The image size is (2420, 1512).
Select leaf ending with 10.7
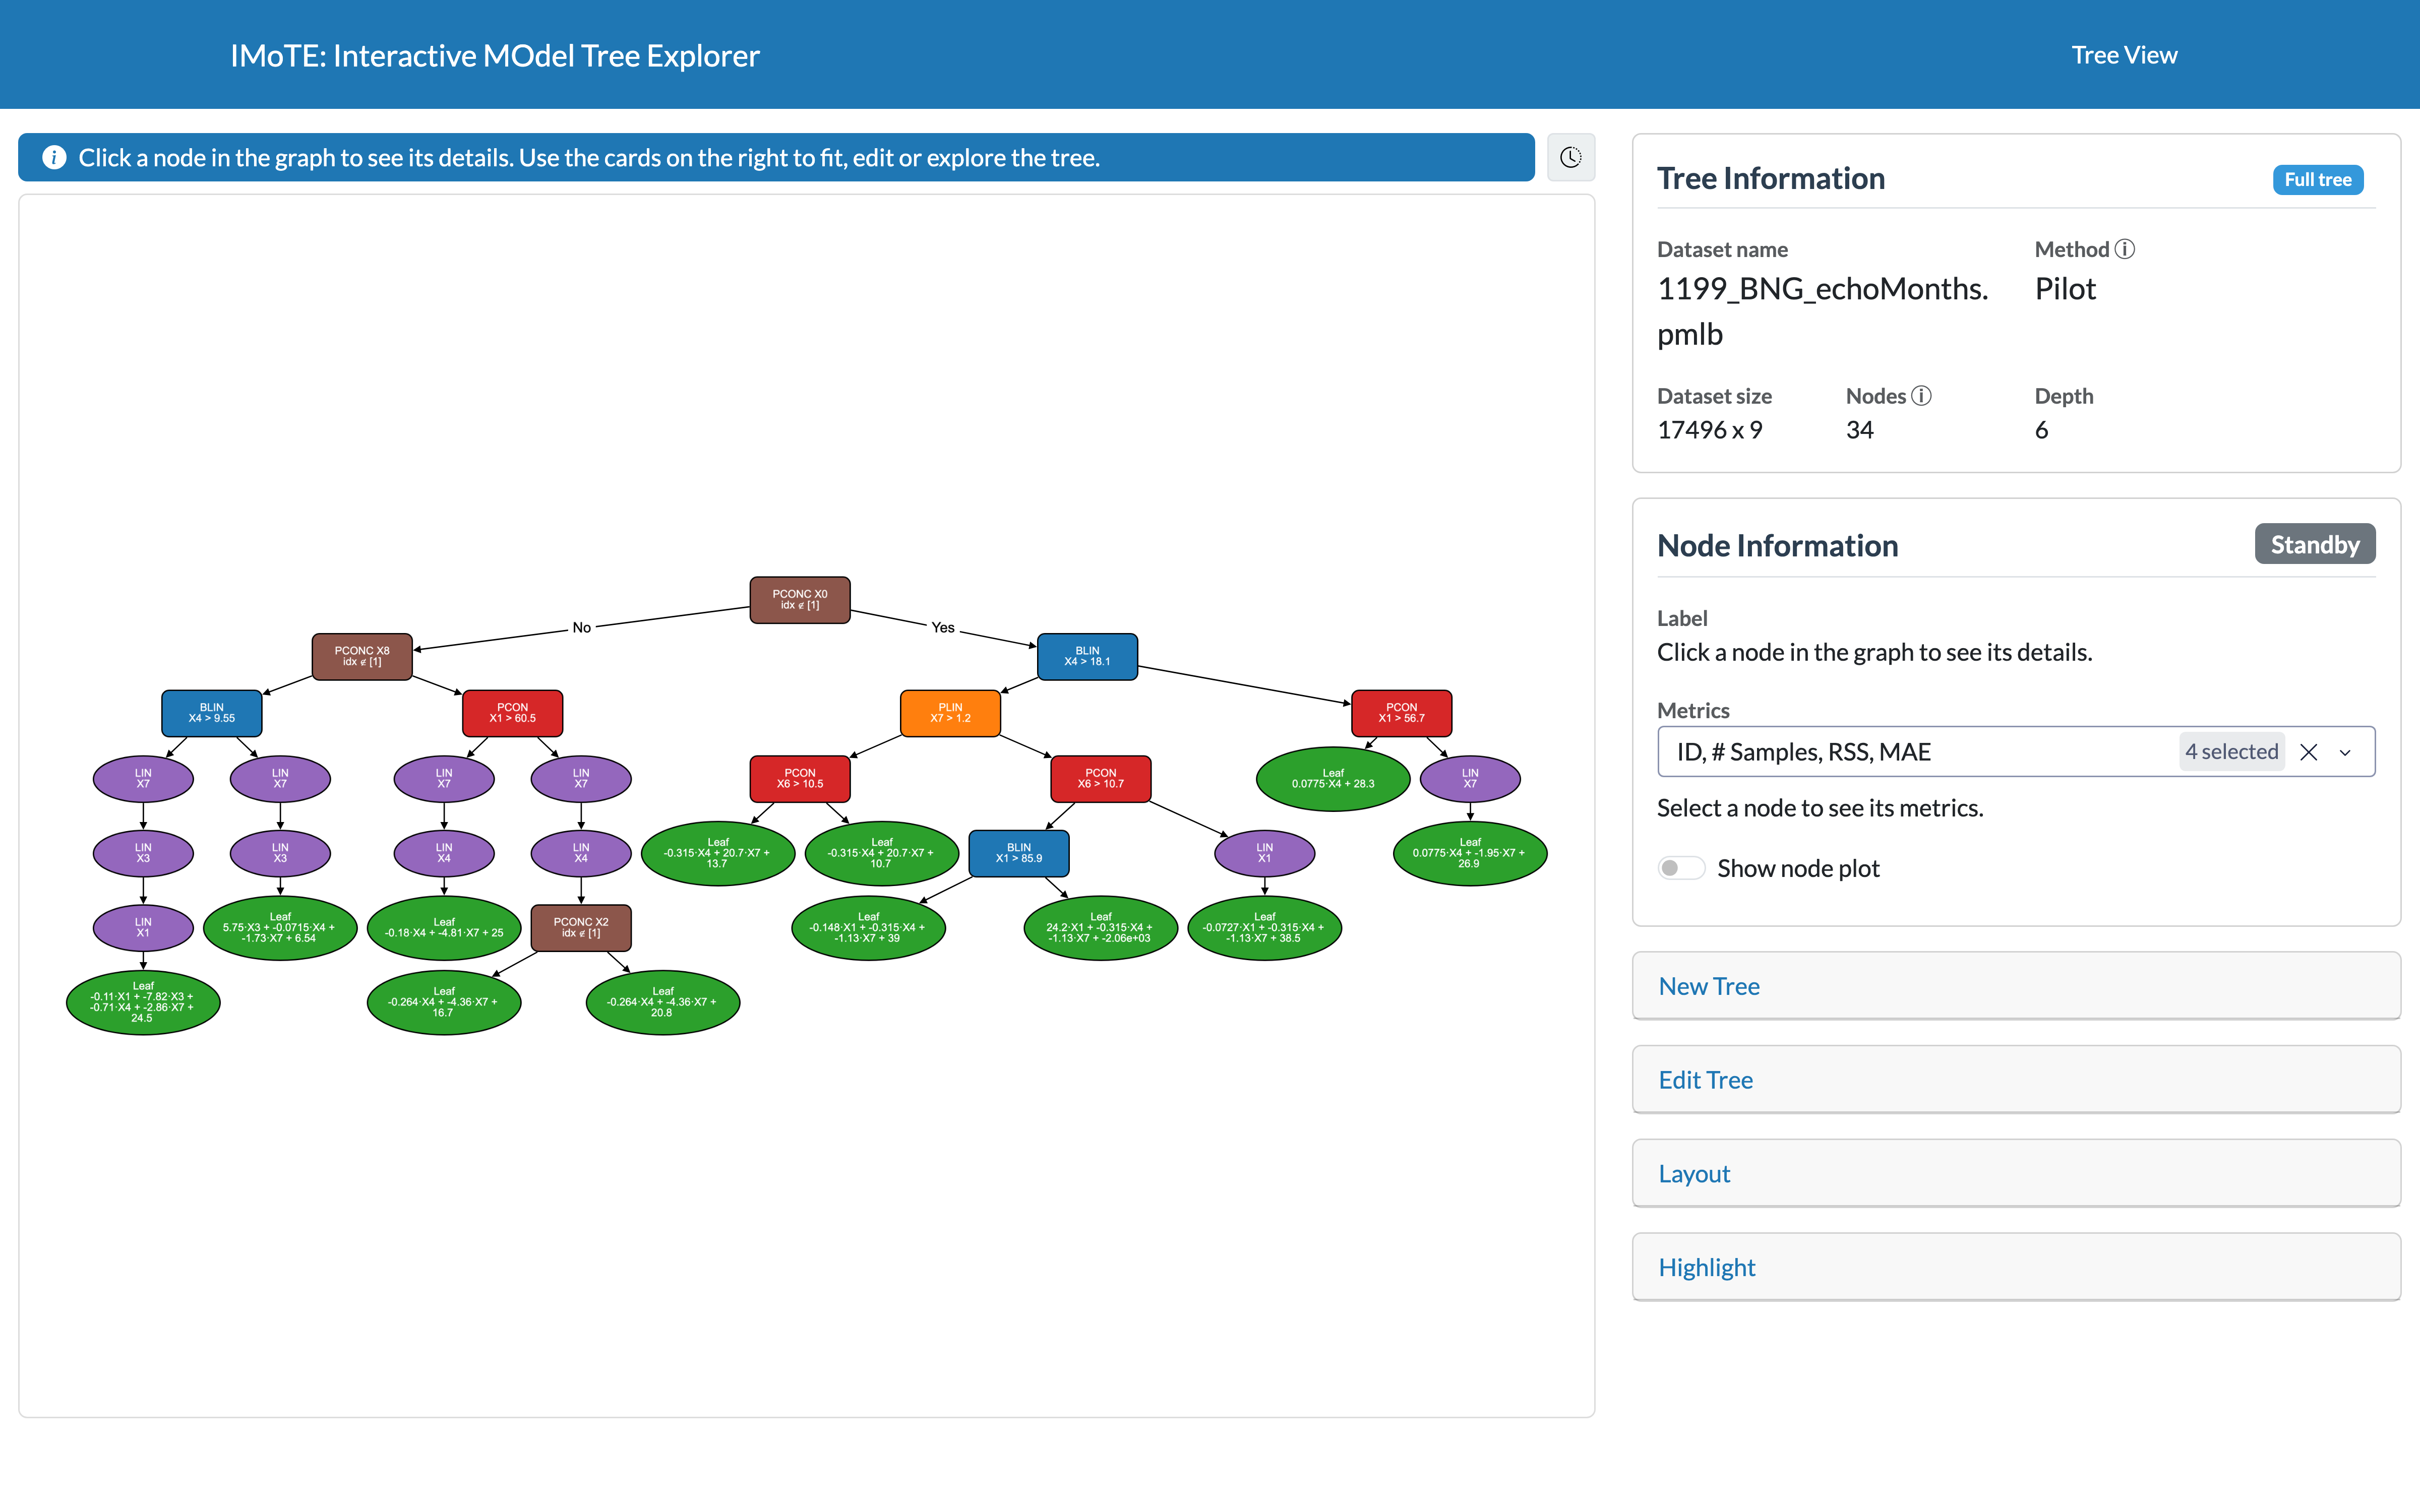coord(882,853)
